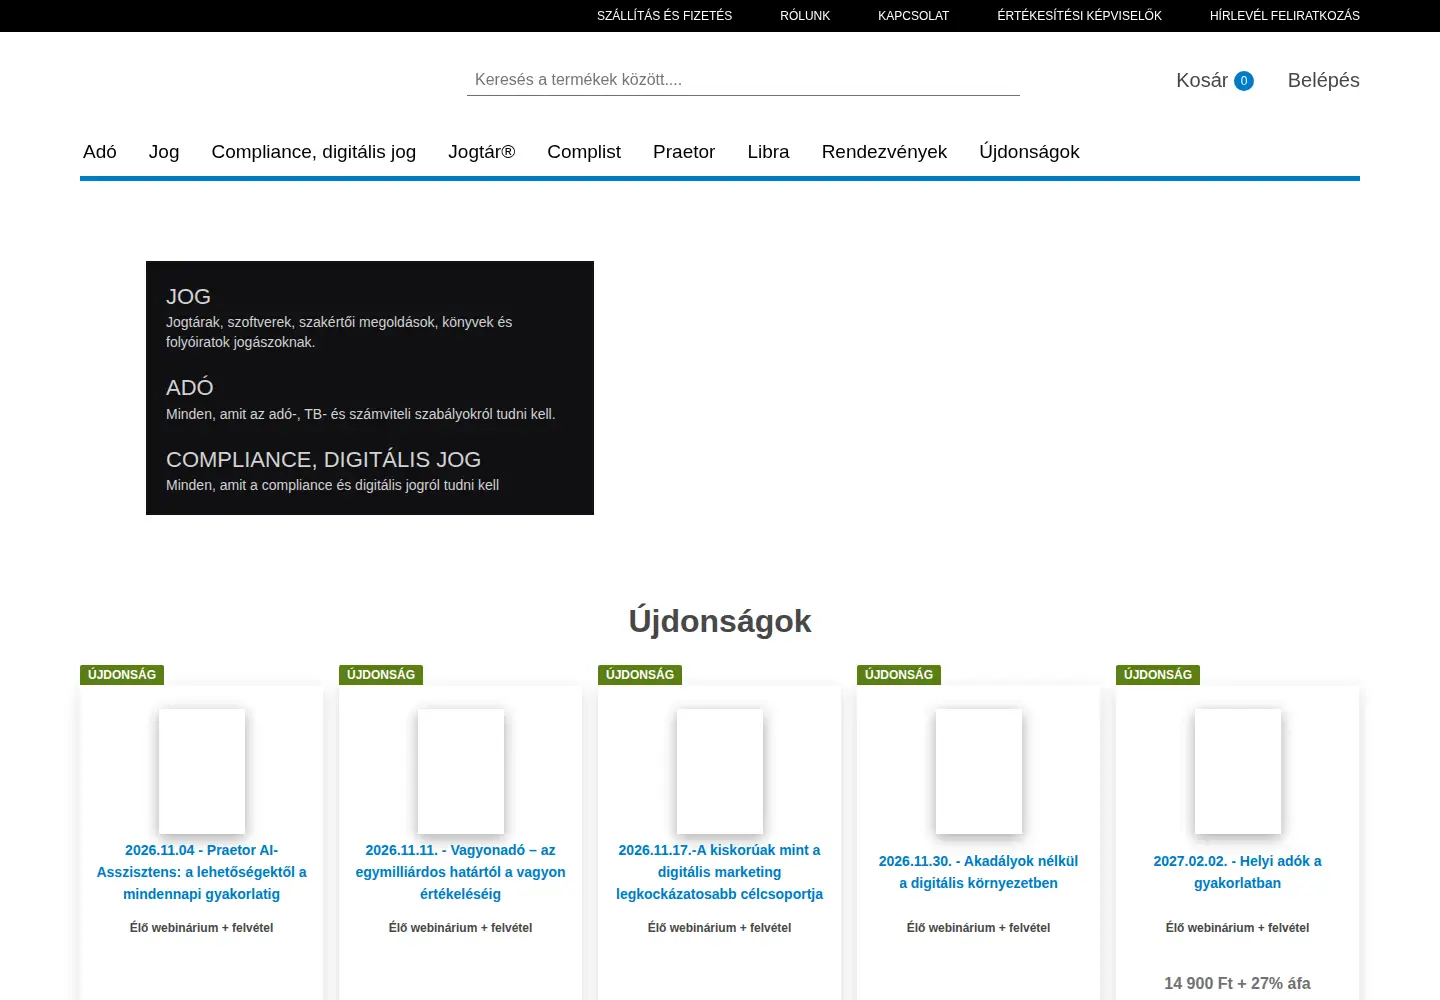Open the JOG category banner heading
Screen dimensions: 1440x1000
(188, 297)
